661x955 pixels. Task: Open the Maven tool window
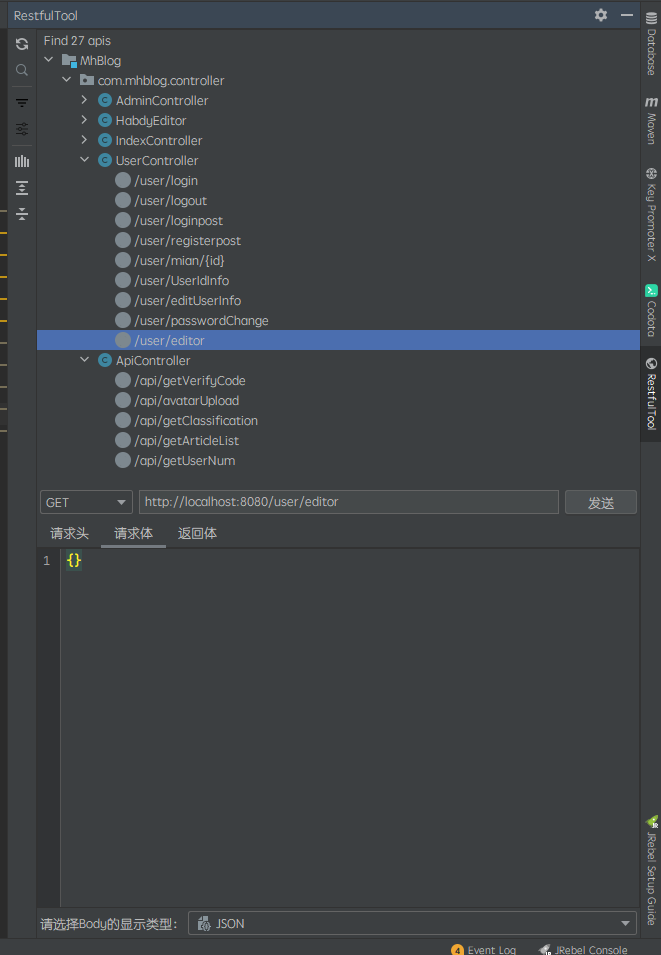coord(651,121)
